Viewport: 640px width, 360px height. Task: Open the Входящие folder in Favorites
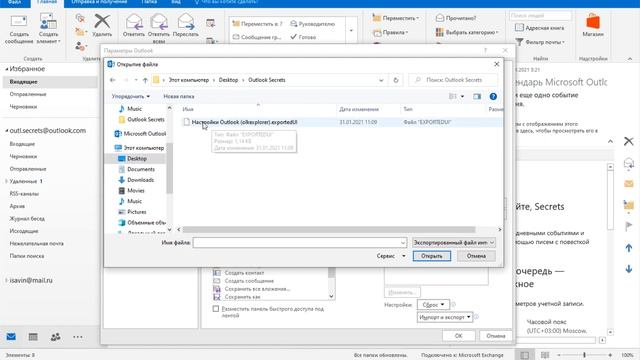[23, 82]
